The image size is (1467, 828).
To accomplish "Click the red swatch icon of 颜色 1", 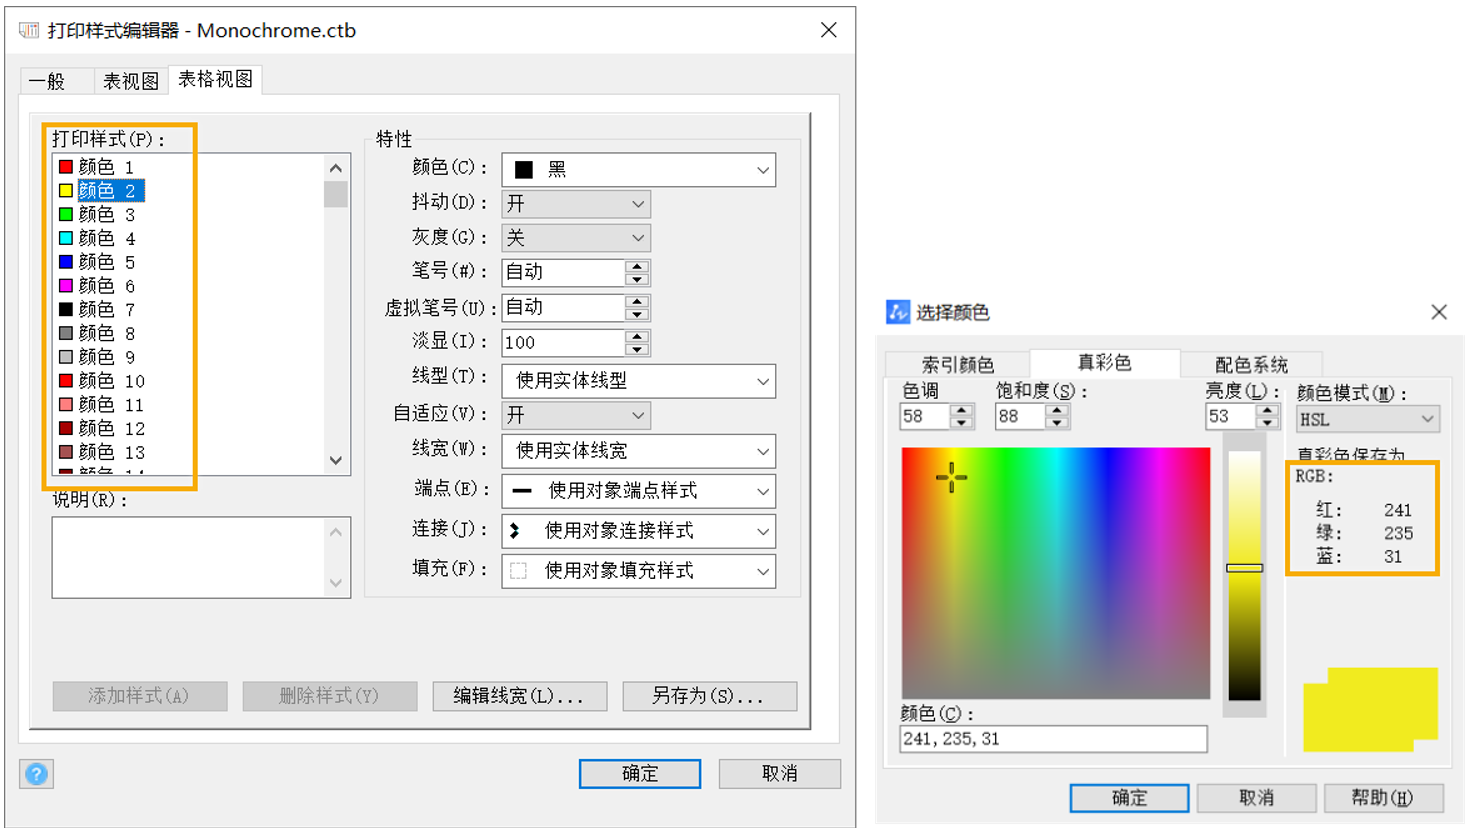I will click(x=66, y=167).
